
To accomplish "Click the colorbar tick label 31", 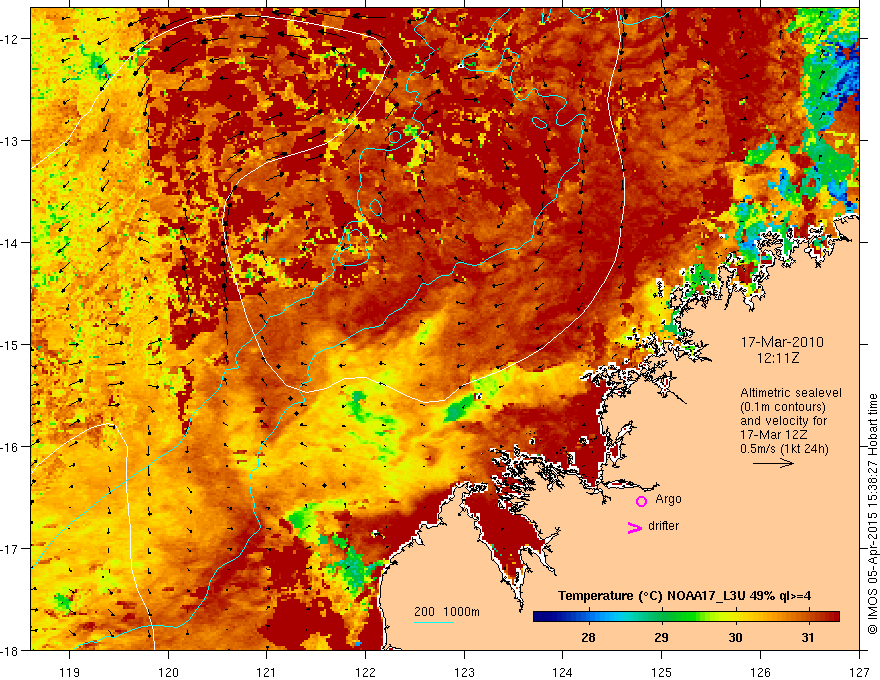I will click(808, 637).
